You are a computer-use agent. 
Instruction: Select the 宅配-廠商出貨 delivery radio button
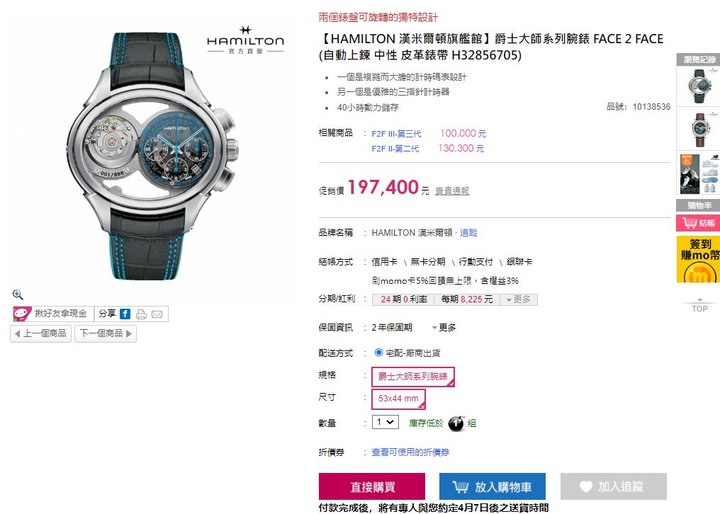click(x=378, y=352)
